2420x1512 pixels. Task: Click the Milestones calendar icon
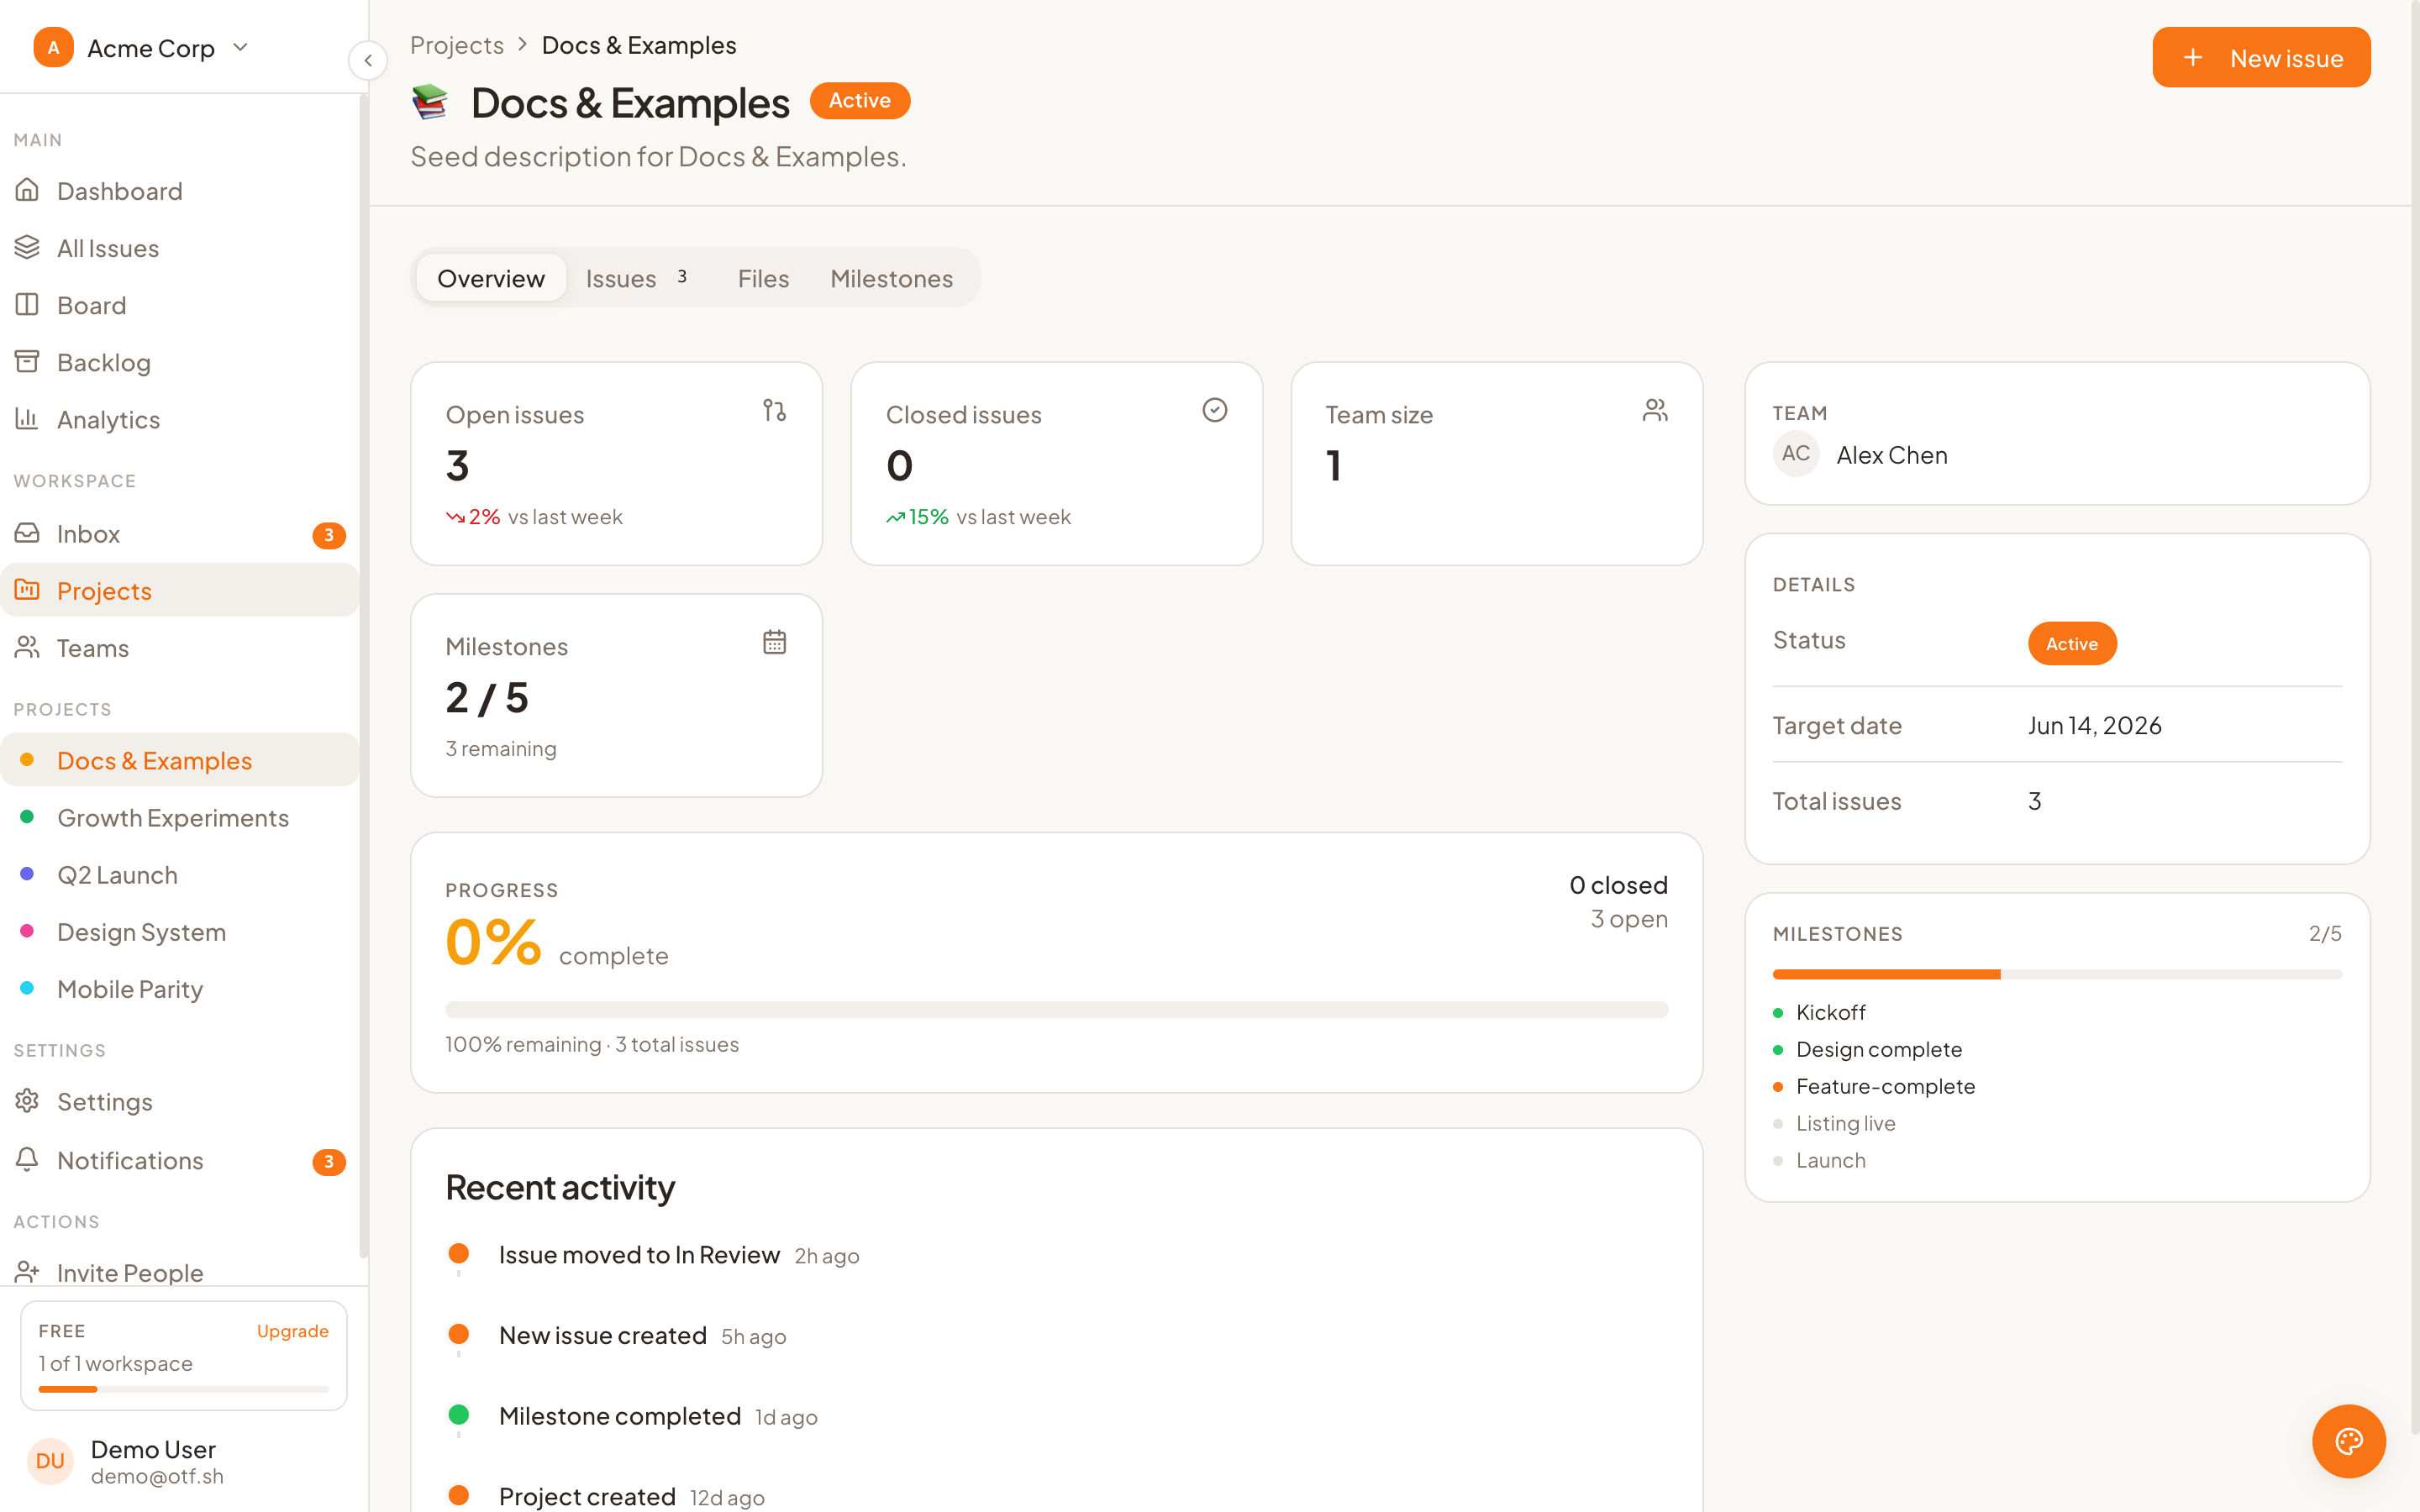click(x=774, y=642)
